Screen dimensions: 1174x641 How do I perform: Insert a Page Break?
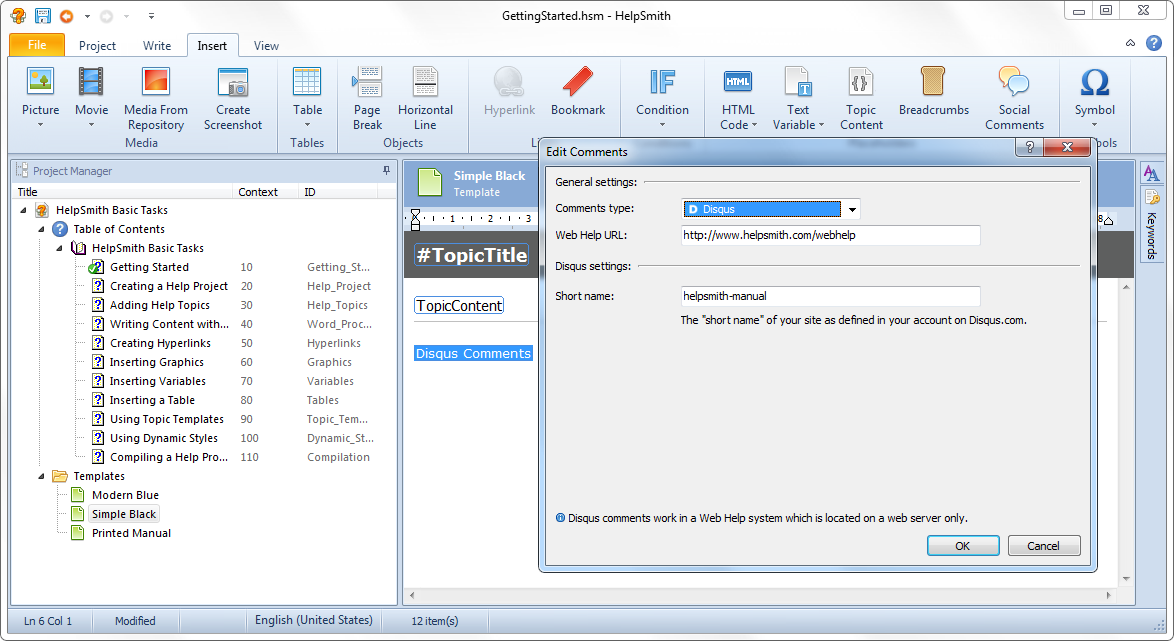[367, 97]
